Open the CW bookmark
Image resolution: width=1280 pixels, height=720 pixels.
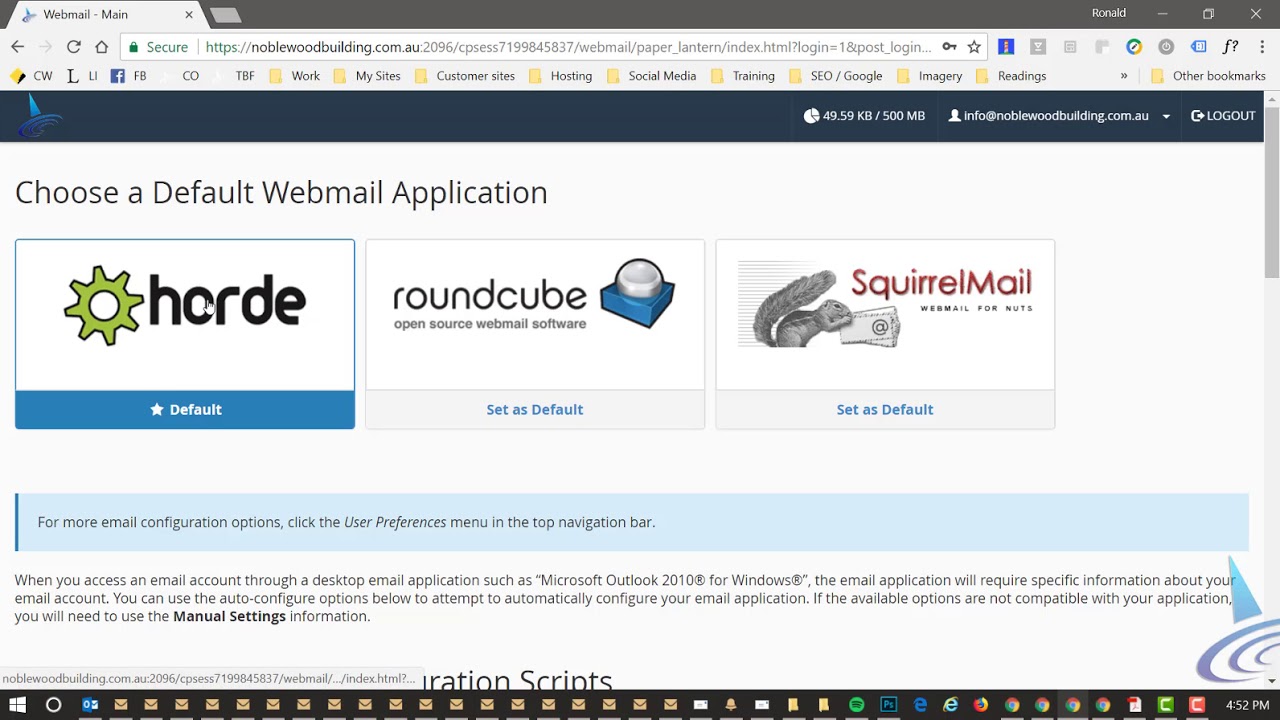click(31, 76)
